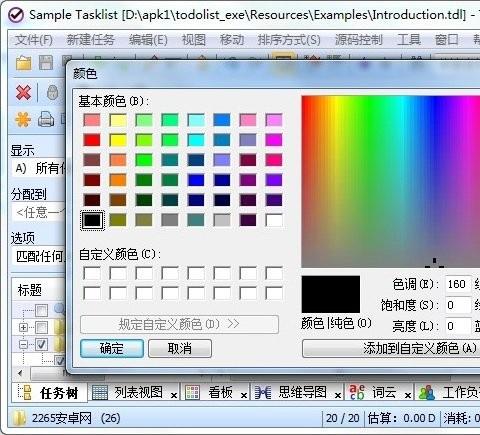Switch to the 看板 tab
Viewport: 480px width, 435px height.
220,392
